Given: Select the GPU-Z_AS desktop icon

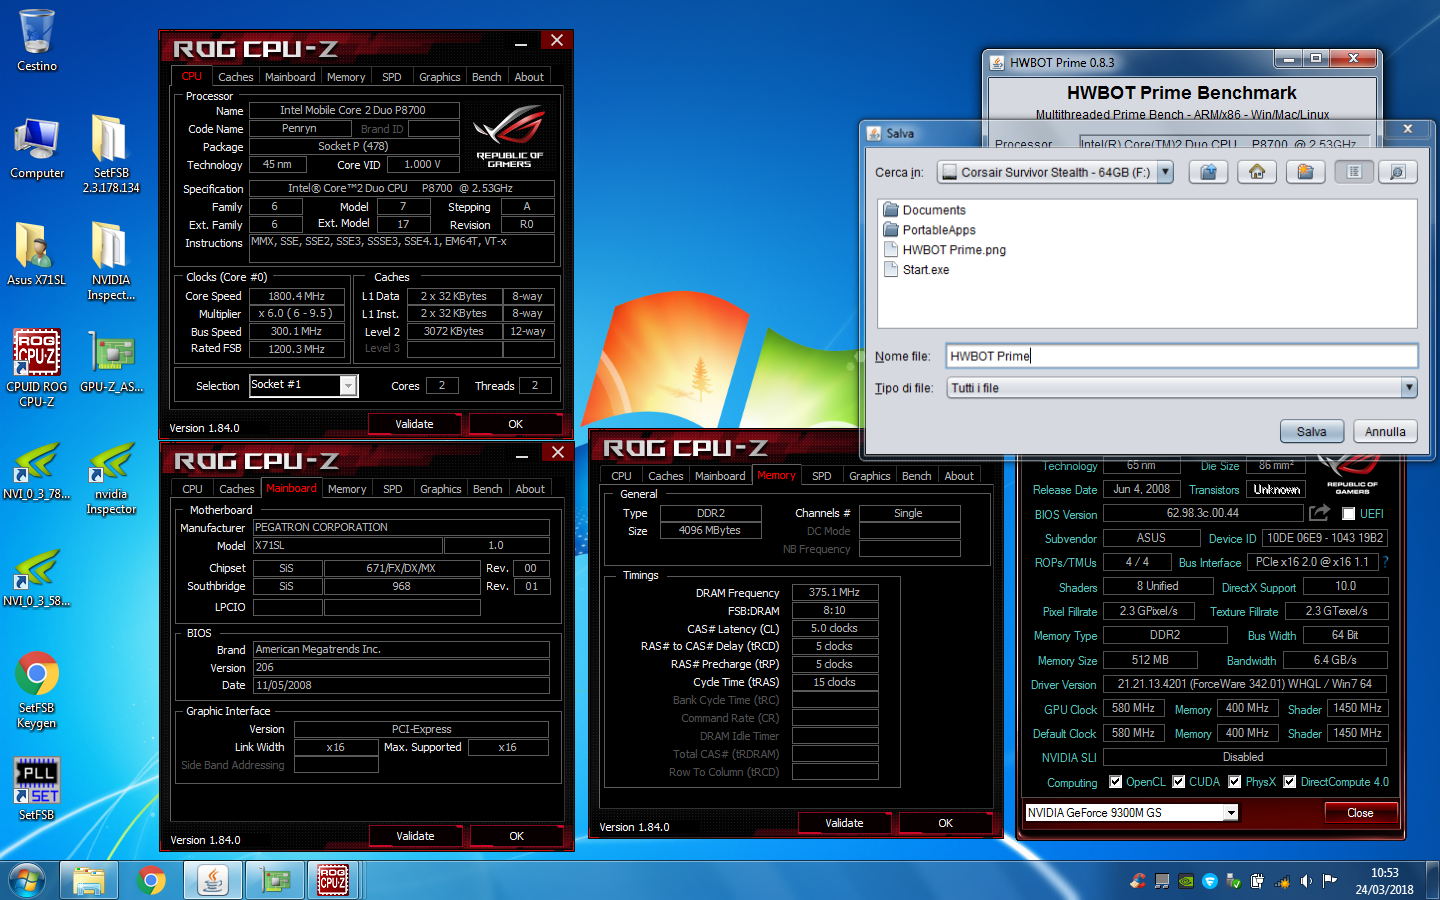Looking at the screenshot, I should coord(111,361).
